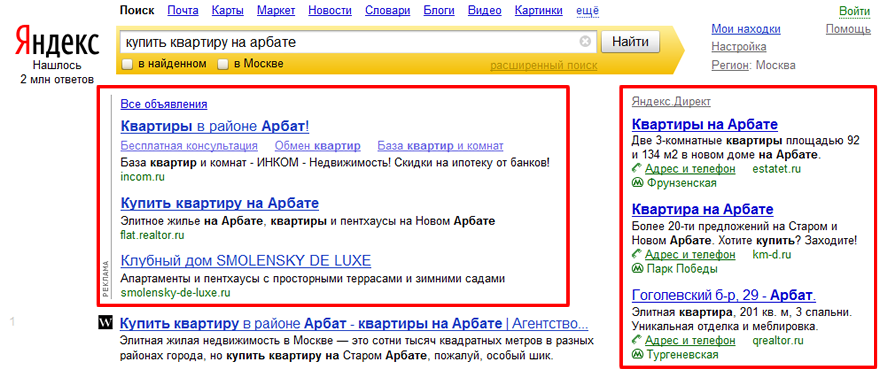Switch to the Маркет tab

tap(275, 10)
